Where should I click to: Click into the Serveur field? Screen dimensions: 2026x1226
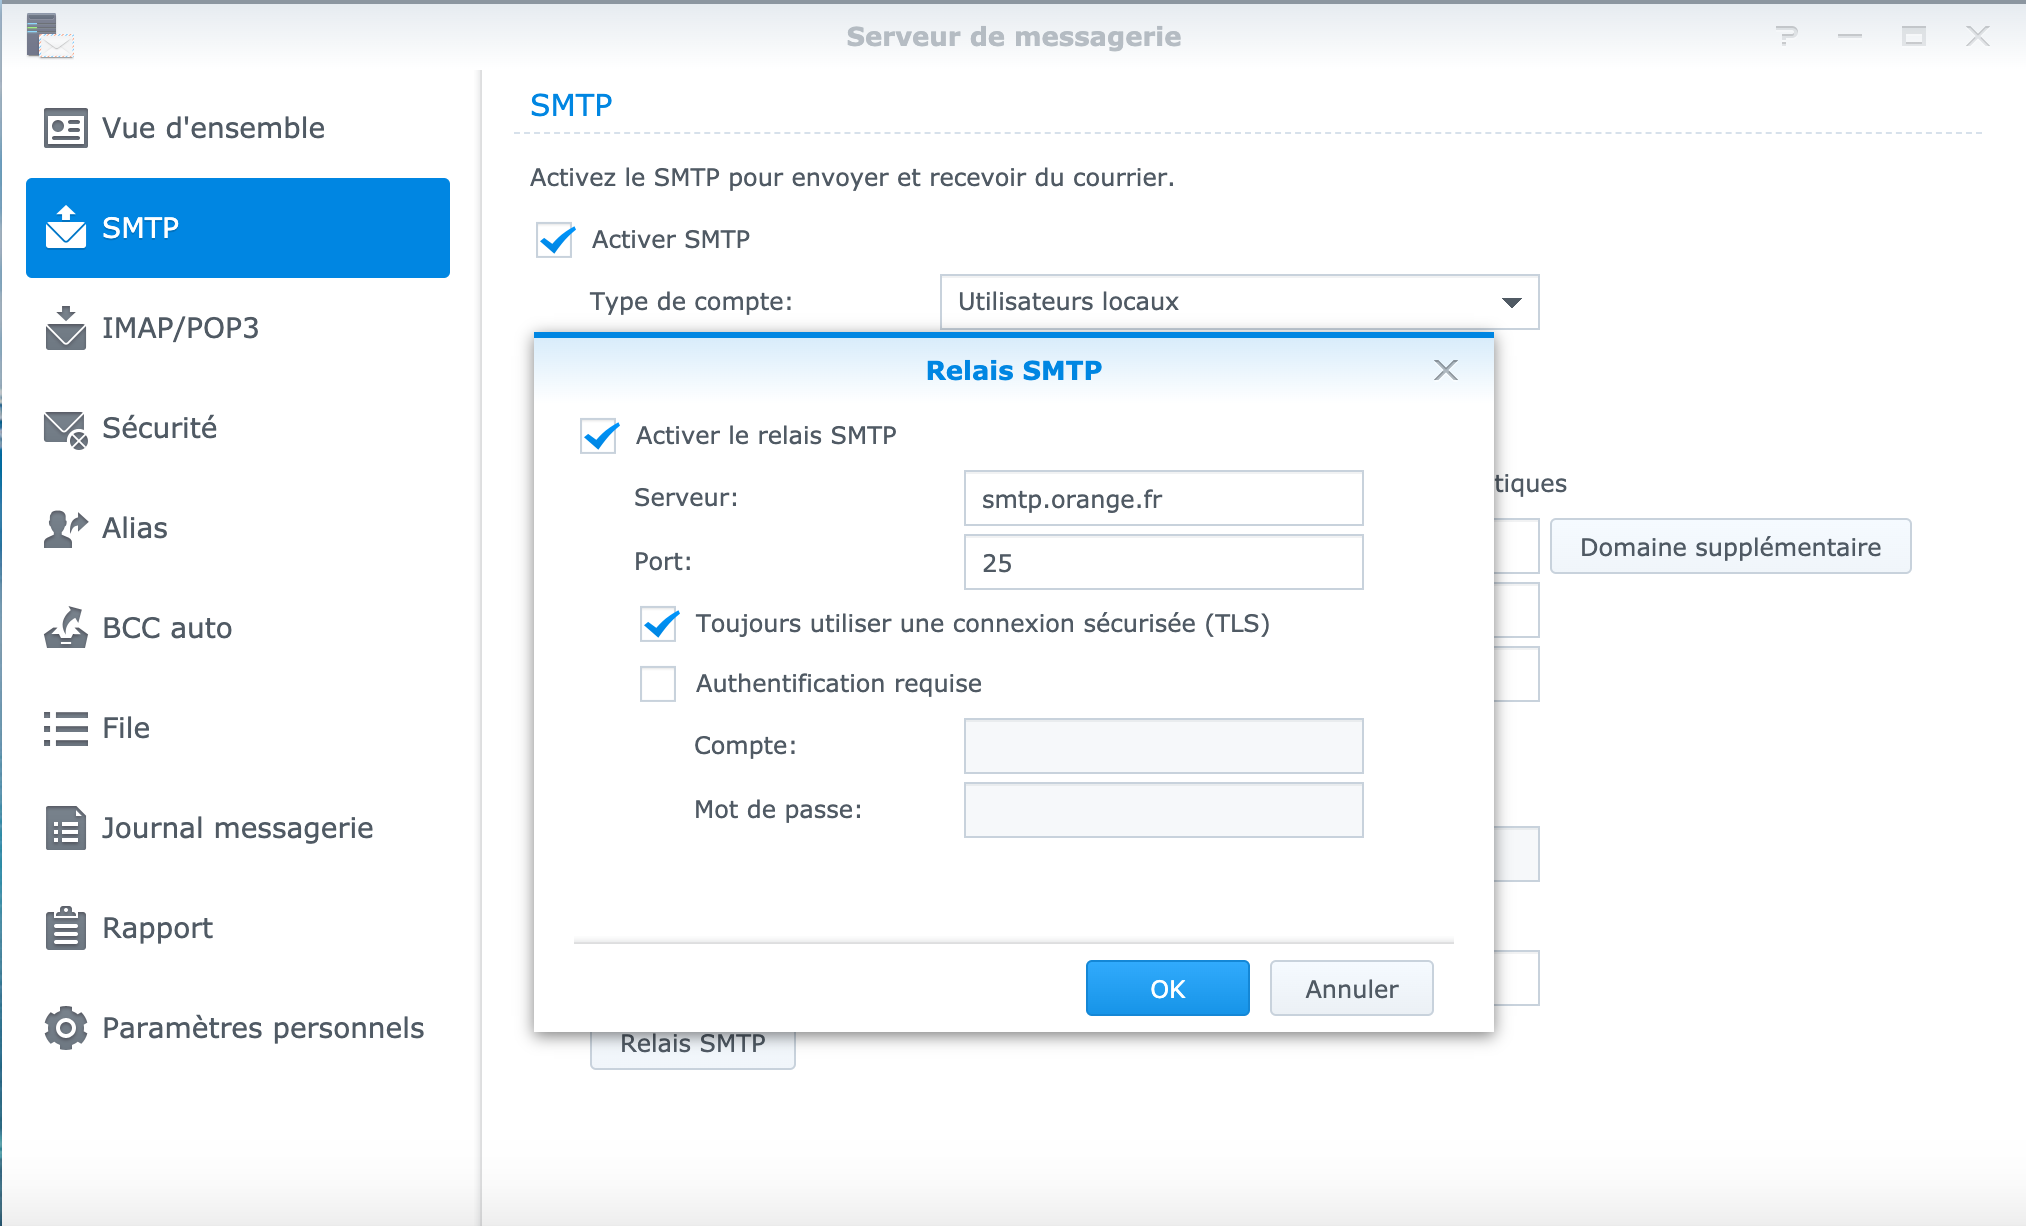[x=1163, y=499]
